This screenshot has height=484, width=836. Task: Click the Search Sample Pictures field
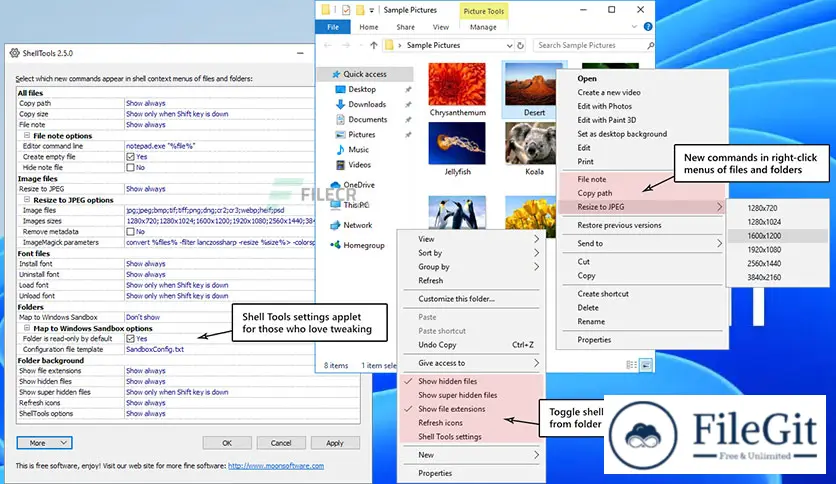(589, 45)
